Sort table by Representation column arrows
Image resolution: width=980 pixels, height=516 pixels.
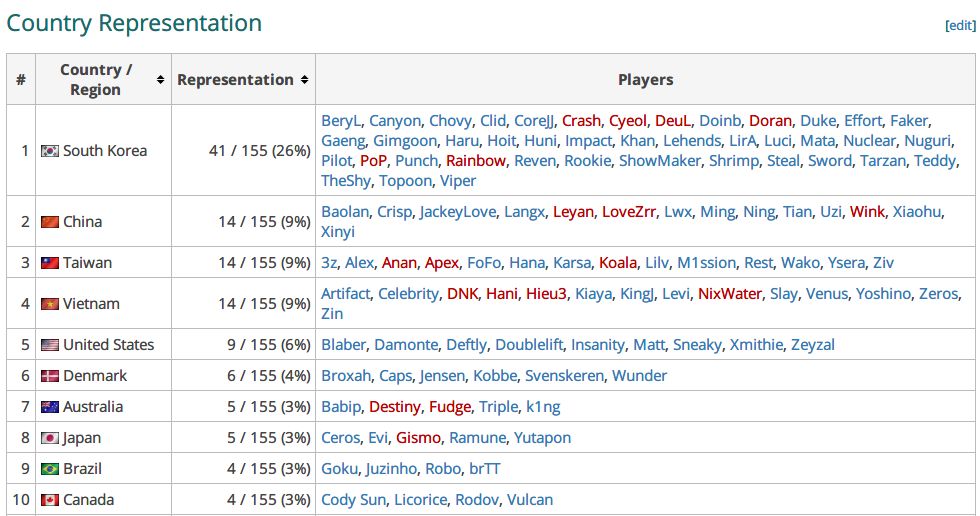pos(304,80)
